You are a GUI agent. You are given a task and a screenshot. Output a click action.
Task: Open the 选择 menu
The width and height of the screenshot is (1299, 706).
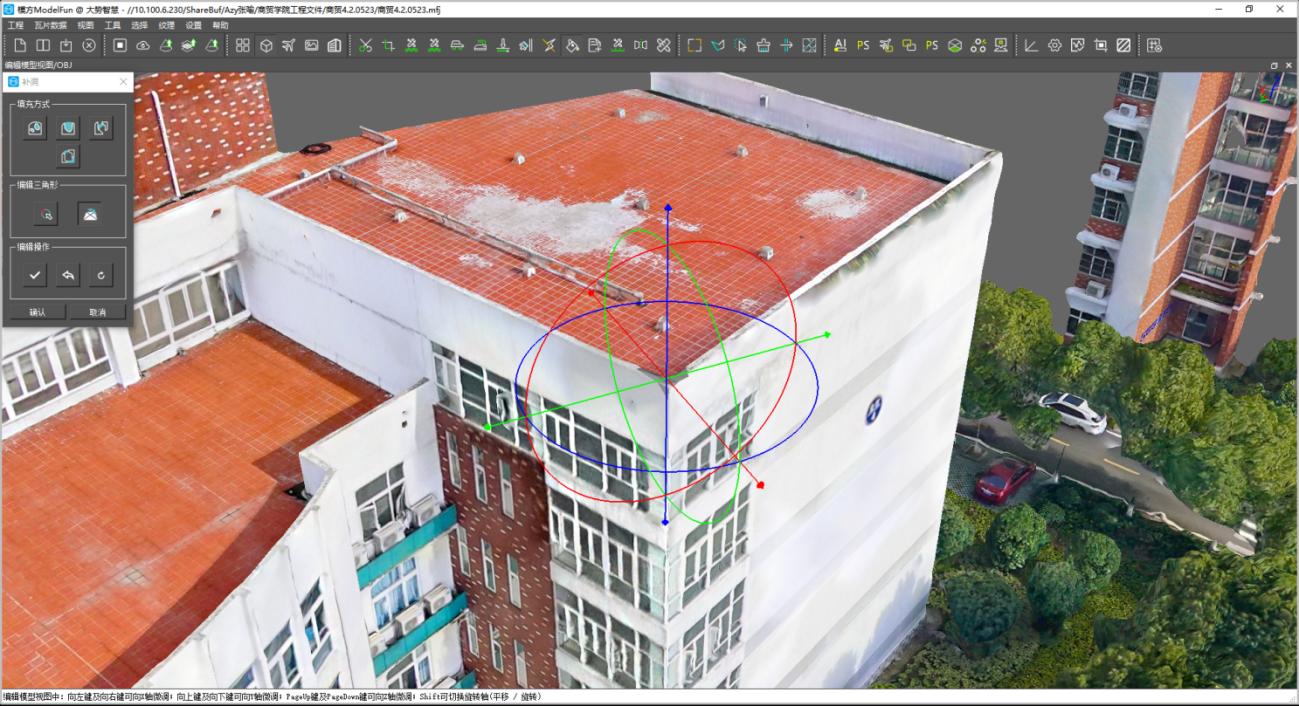(x=139, y=25)
